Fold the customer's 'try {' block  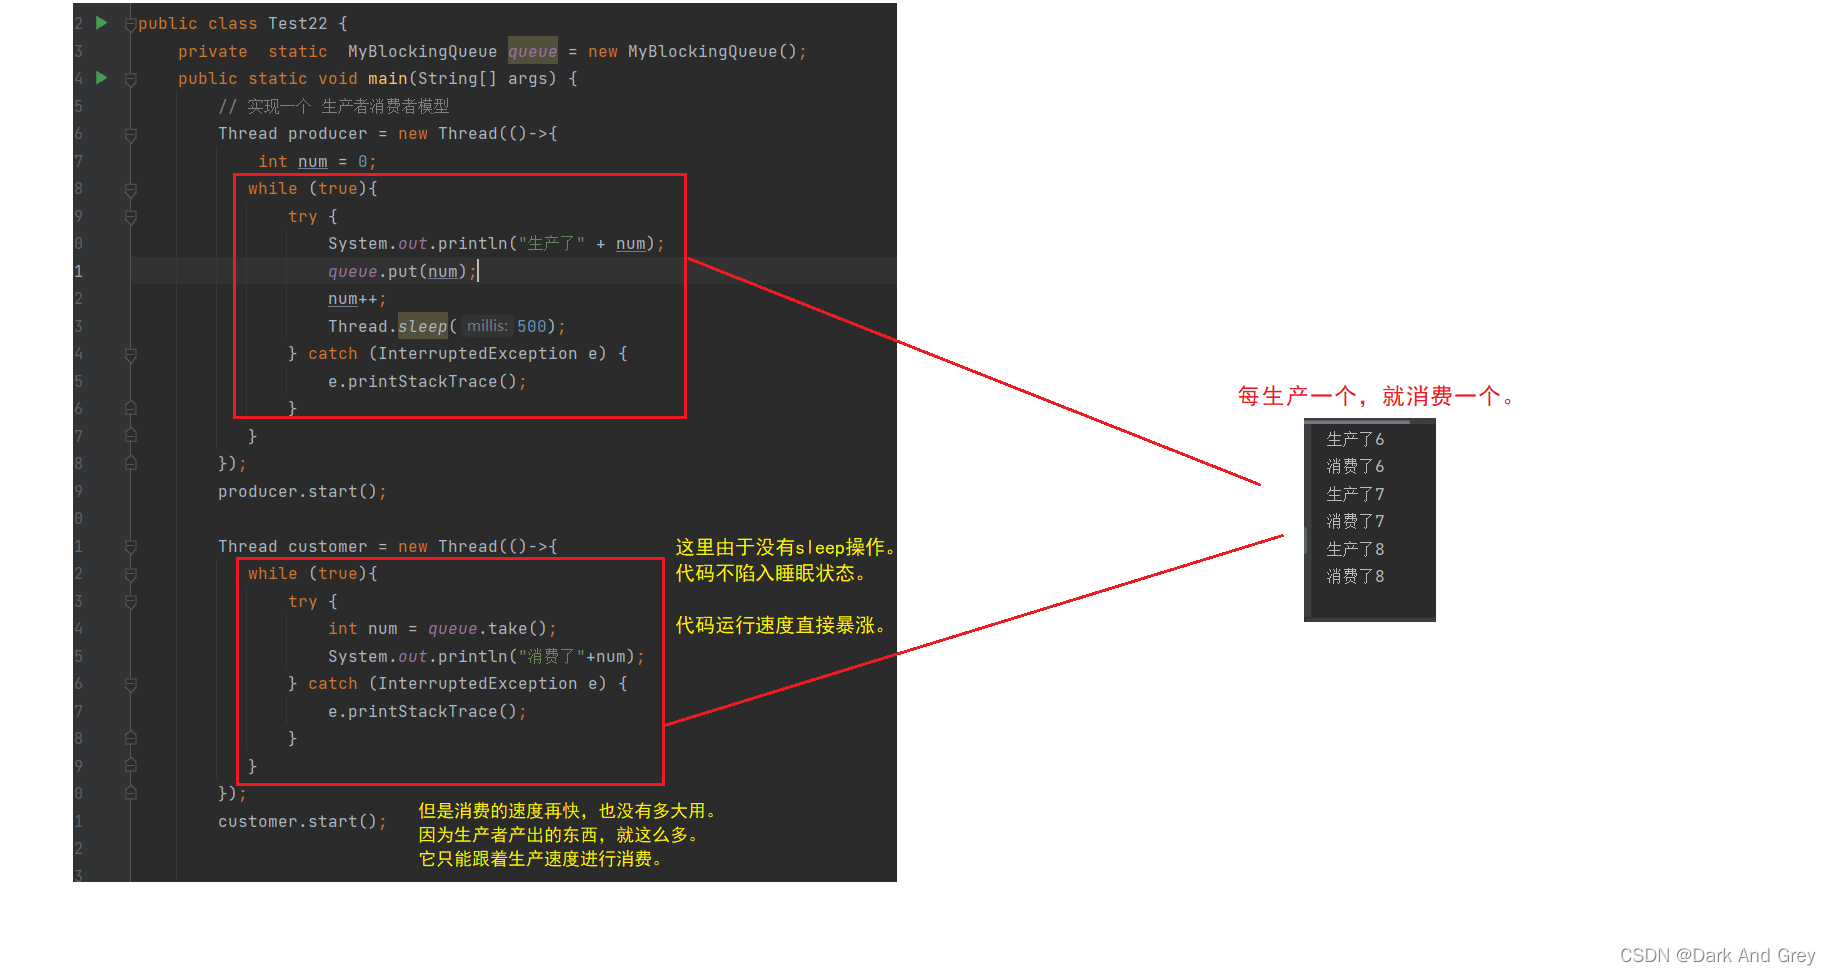pos(130,602)
